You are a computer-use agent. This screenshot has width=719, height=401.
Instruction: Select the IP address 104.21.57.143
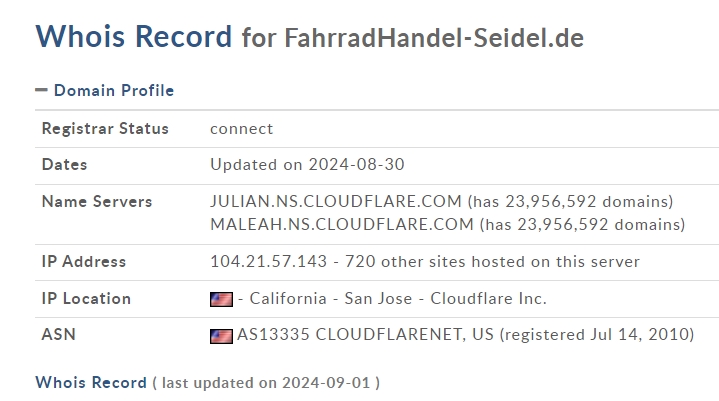pyautogui.click(x=268, y=261)
